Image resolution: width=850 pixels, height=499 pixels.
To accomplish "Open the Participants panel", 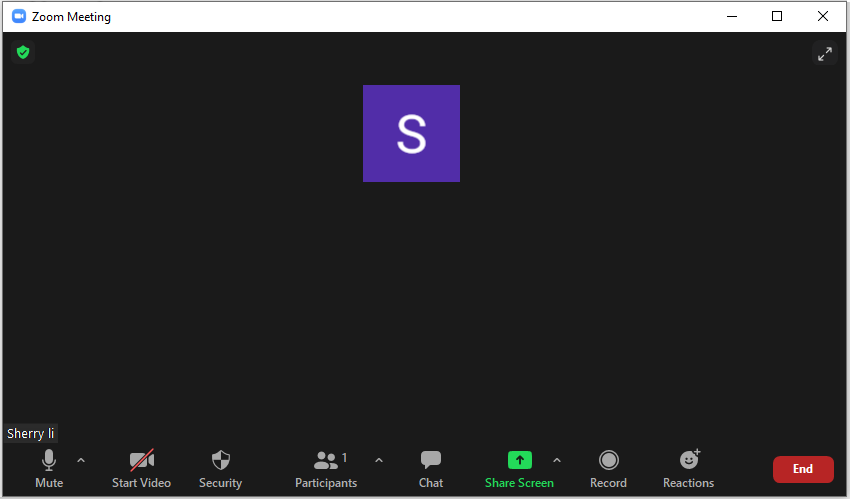I will tap(326, 469).
